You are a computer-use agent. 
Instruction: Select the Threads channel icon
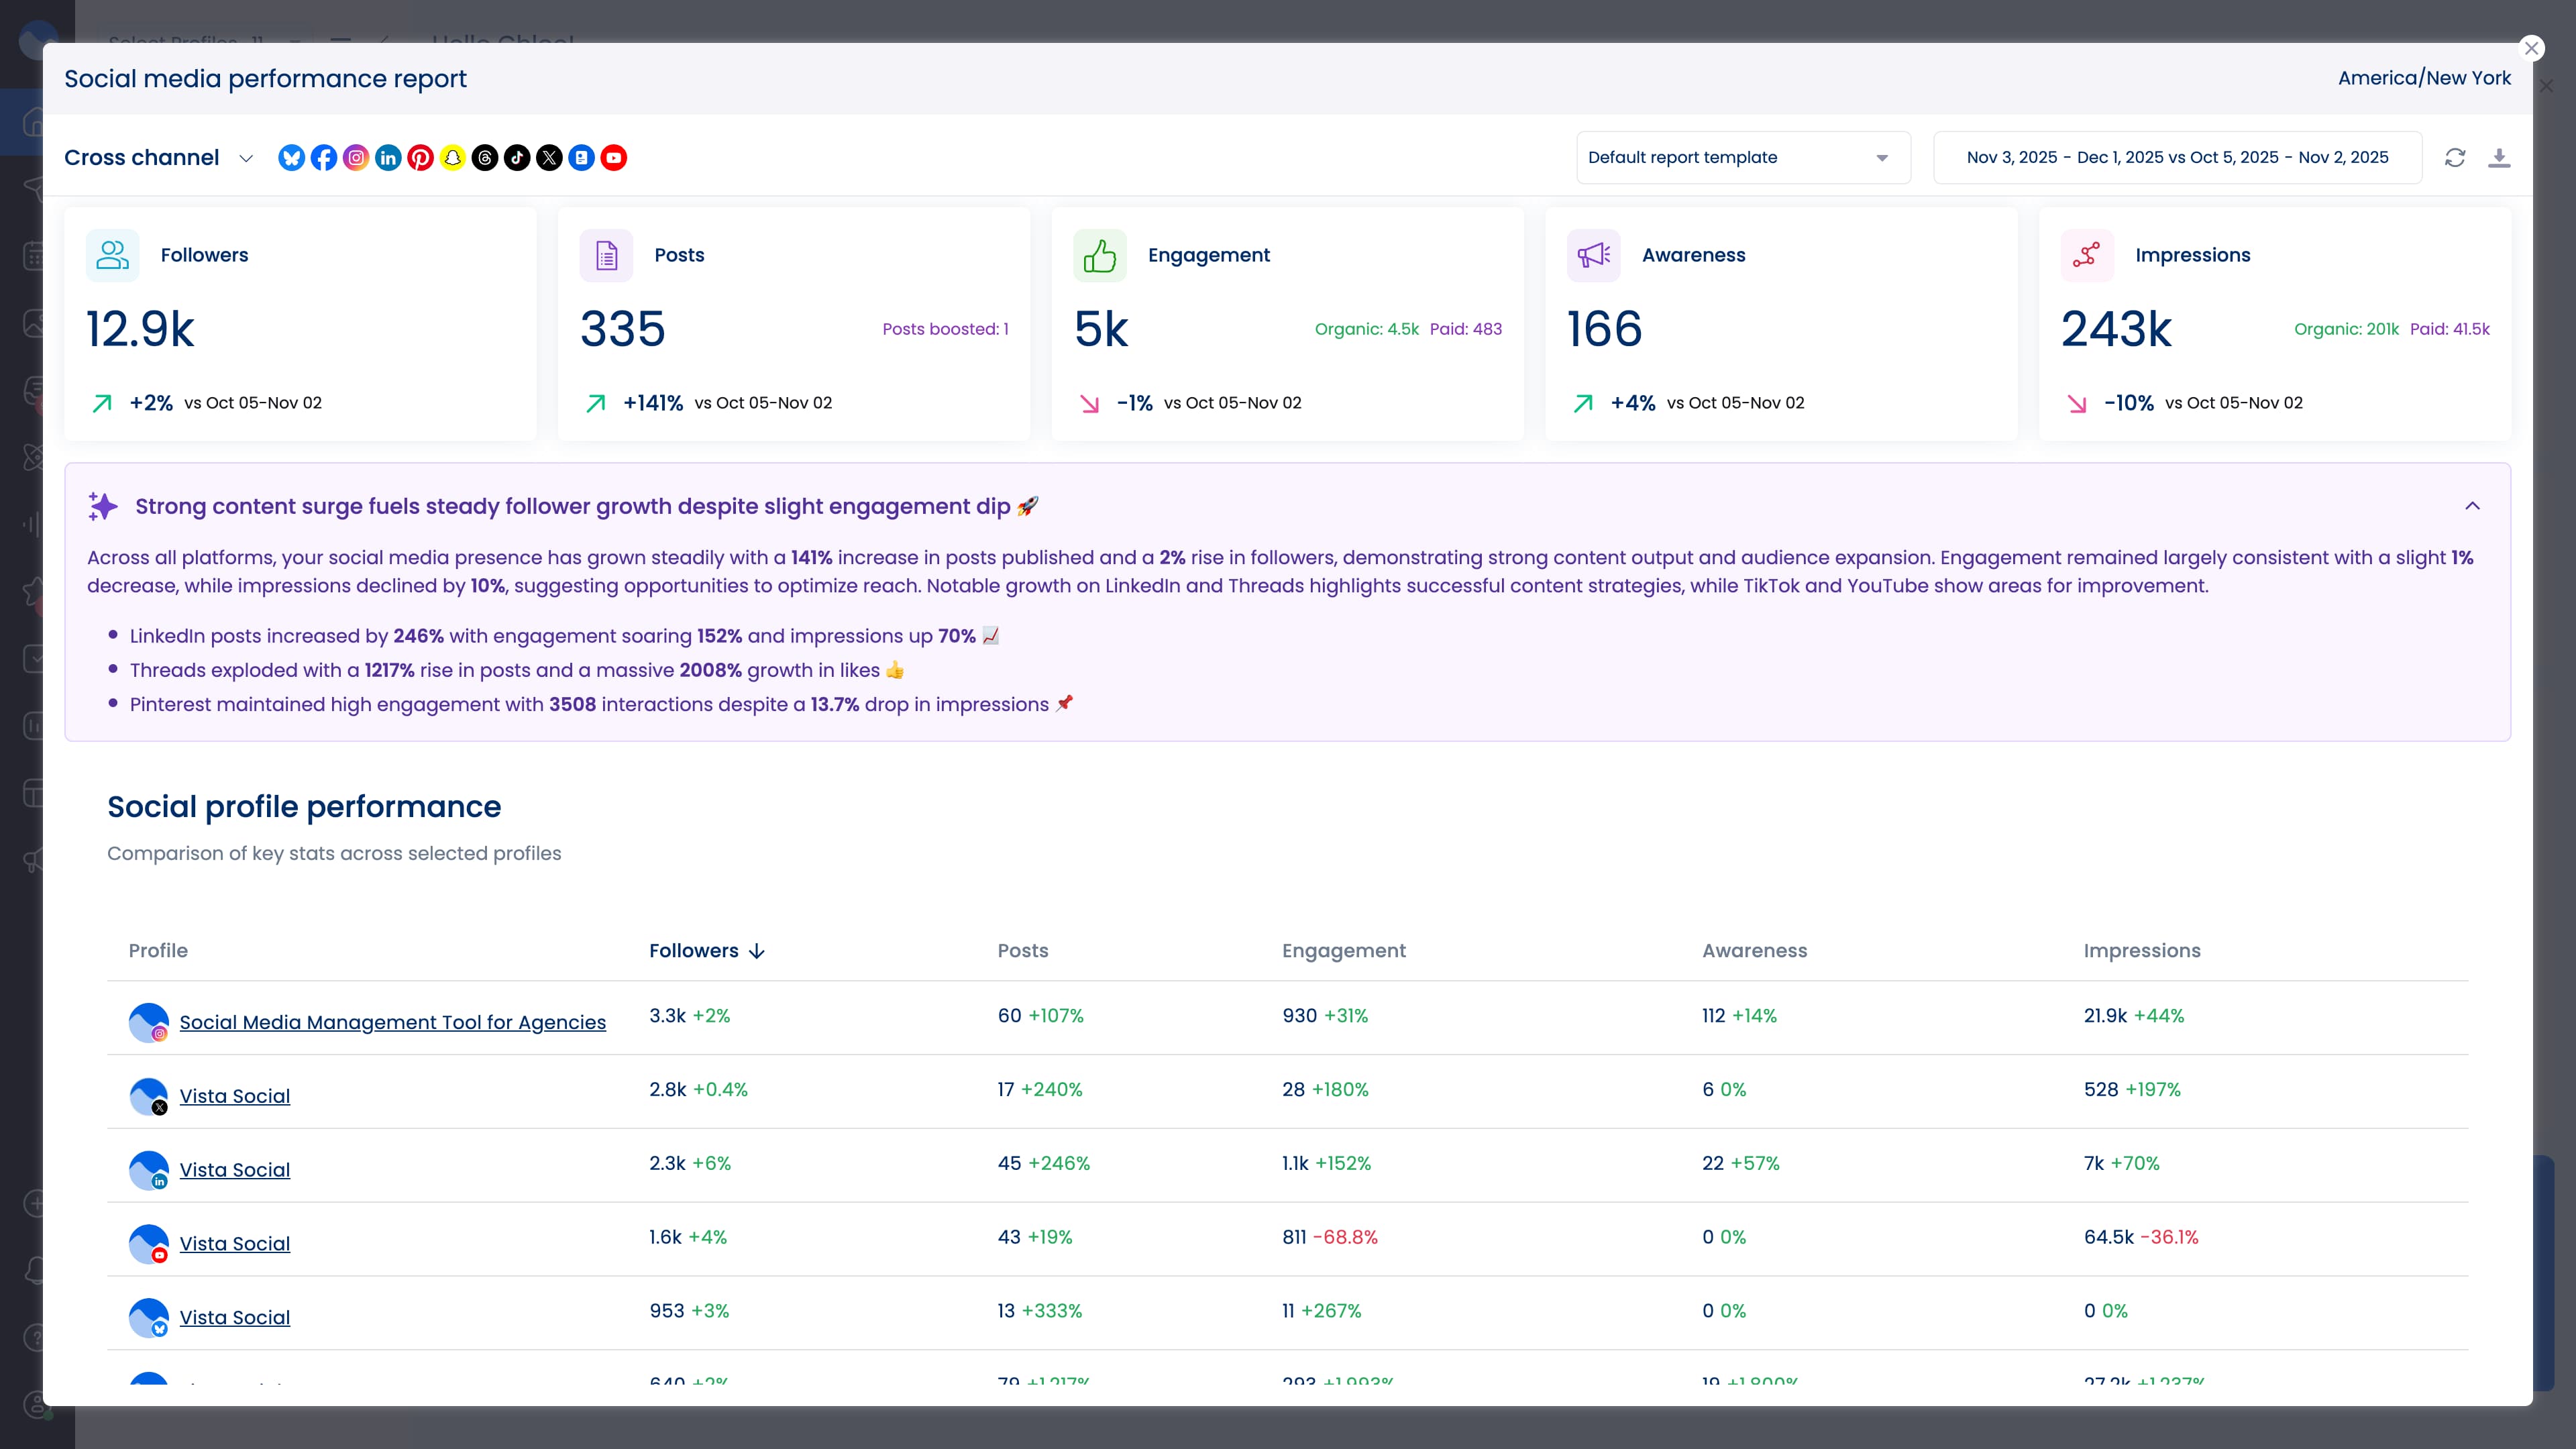[x=485, y=157]
